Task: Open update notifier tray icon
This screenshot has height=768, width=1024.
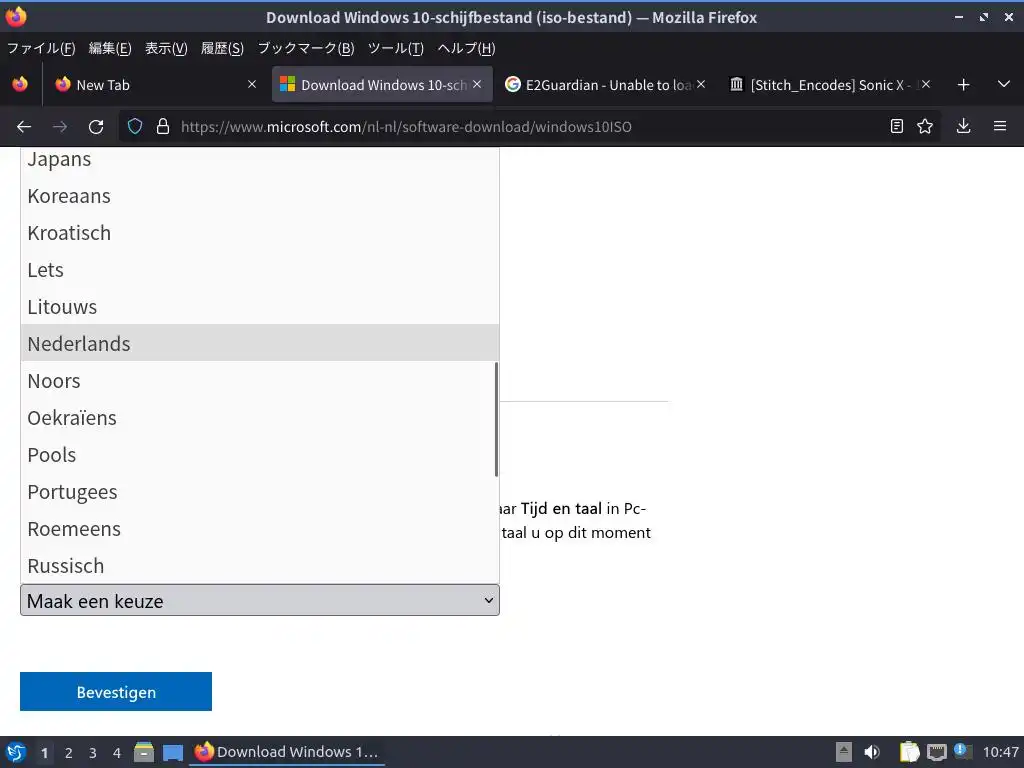Action: click(x=963, y=751)
